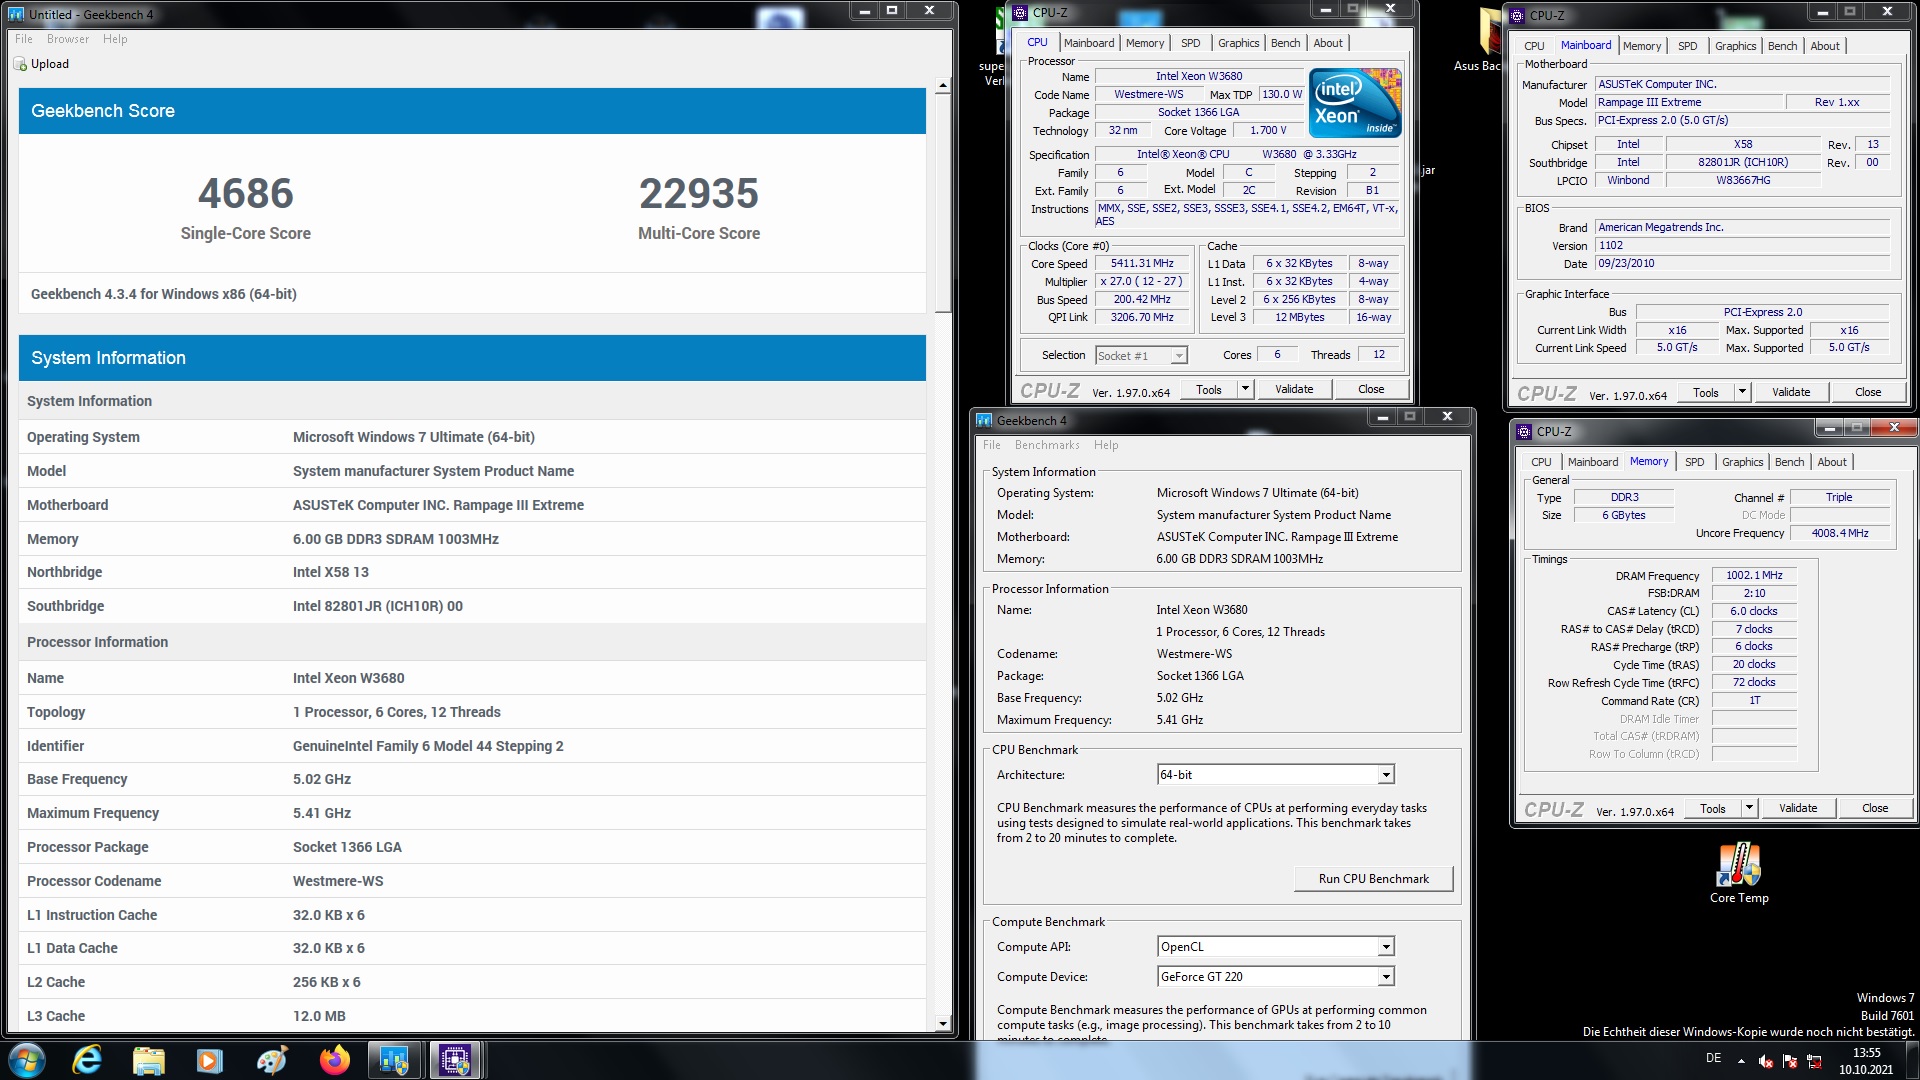Image resolution: width=1920 pixels, height=1080 pixels.
Task: Click the CPU-Z title icon in top-left CPU-Z window
Action: [x=1020, y=13]
